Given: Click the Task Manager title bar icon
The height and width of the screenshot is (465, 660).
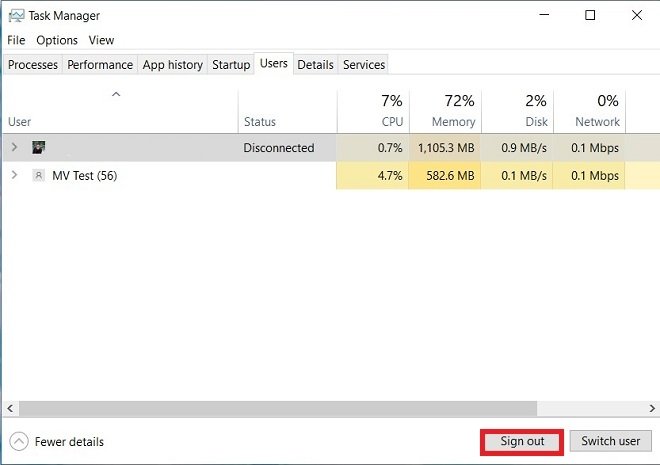Looking at the screenshot, I should tap(16, 16).
